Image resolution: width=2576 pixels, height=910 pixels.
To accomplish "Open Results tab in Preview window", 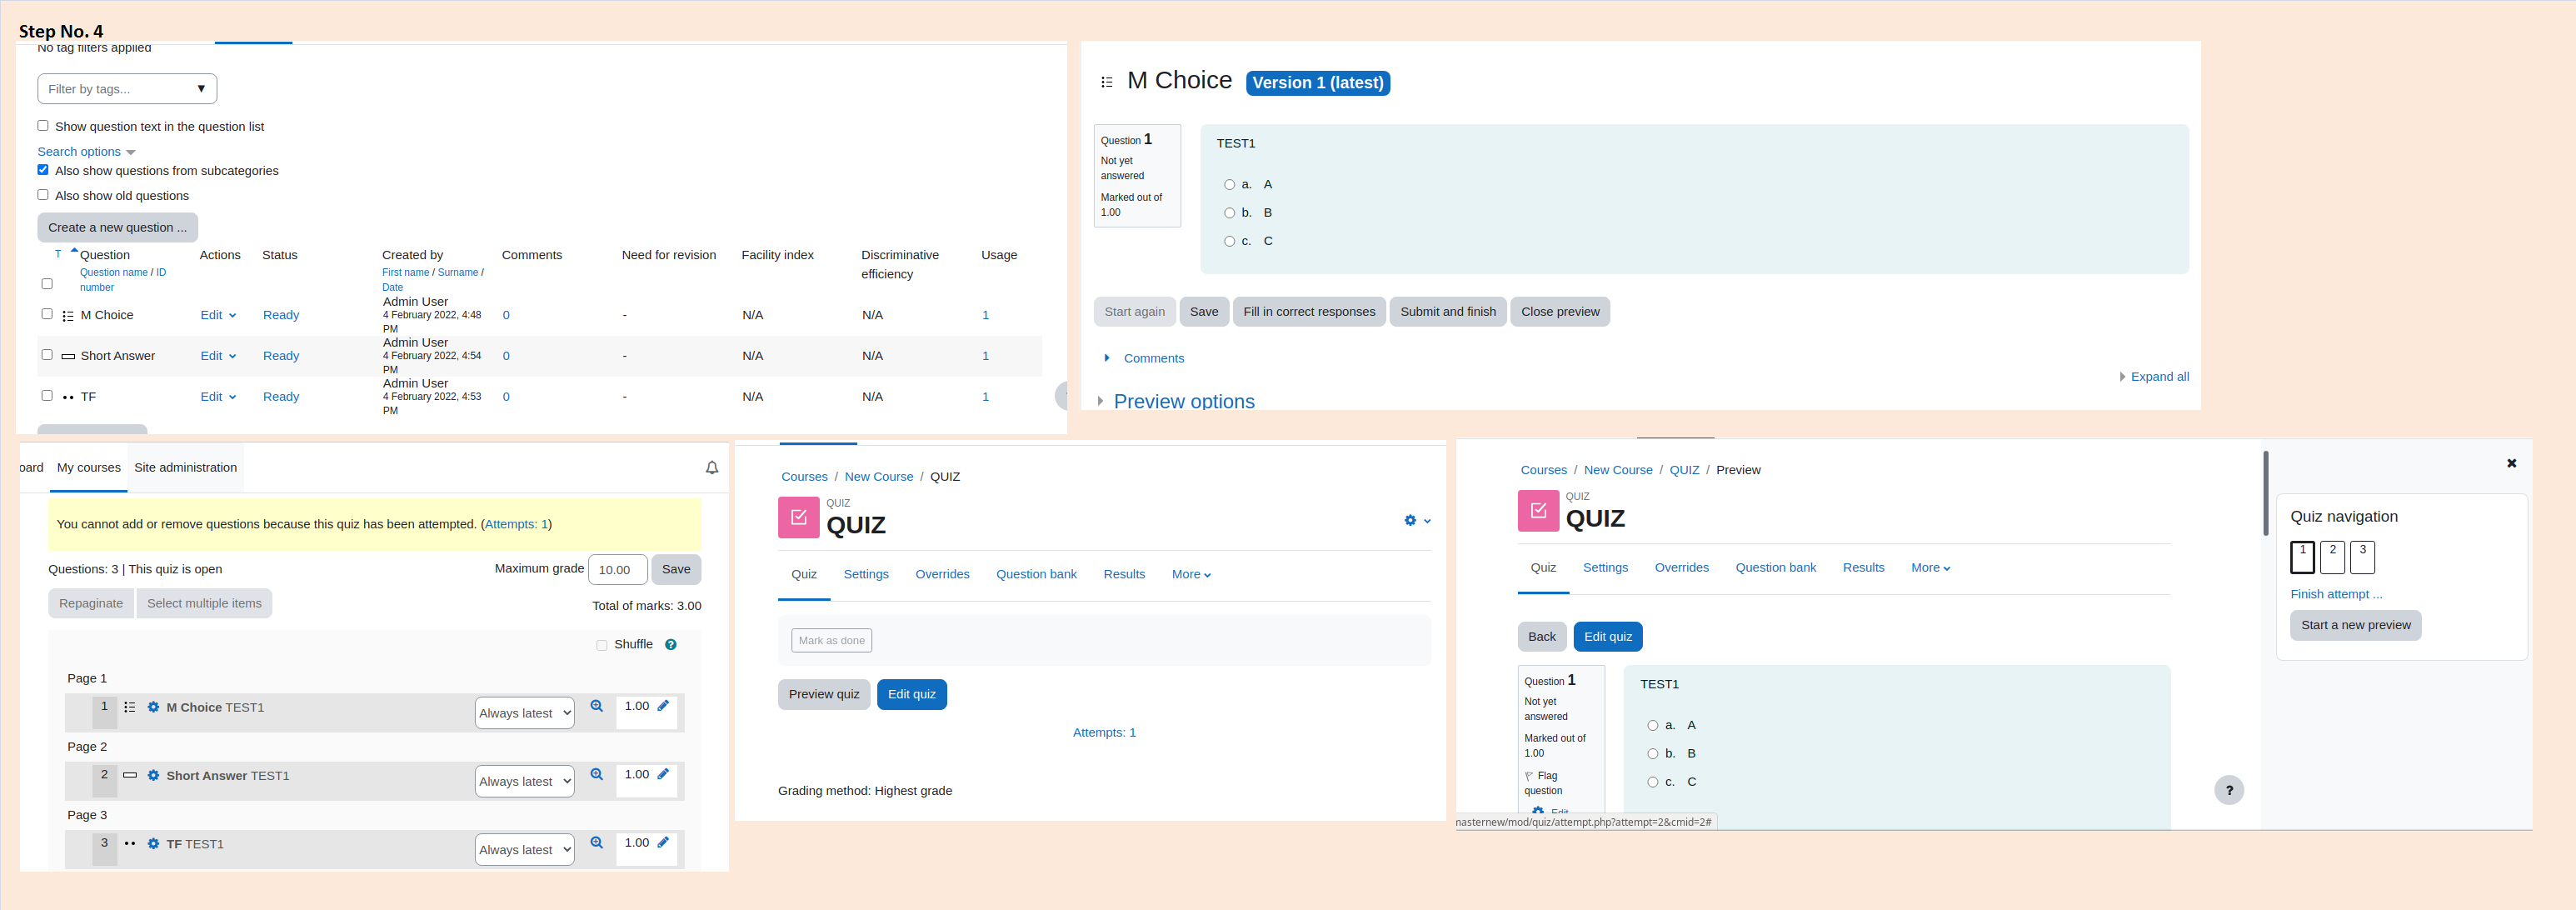I will pos(1863,567).
